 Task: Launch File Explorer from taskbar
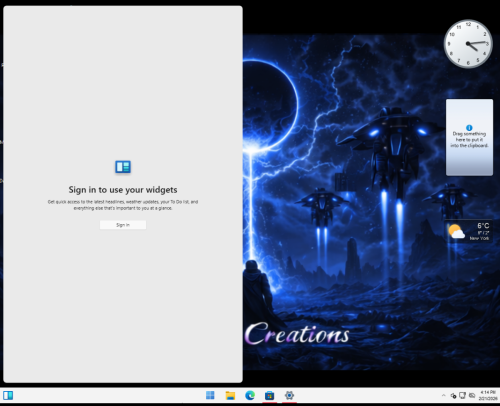(x=230, y=395)
